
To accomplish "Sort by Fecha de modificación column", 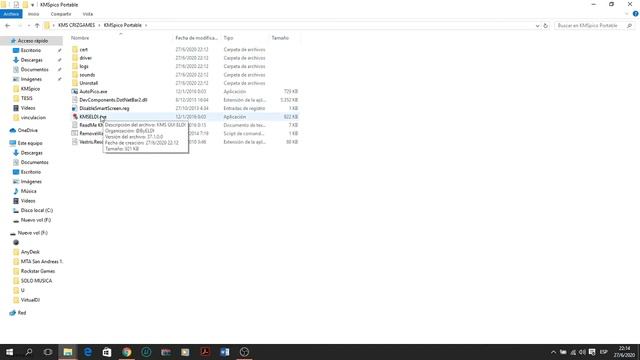I will tap(197, 38).
